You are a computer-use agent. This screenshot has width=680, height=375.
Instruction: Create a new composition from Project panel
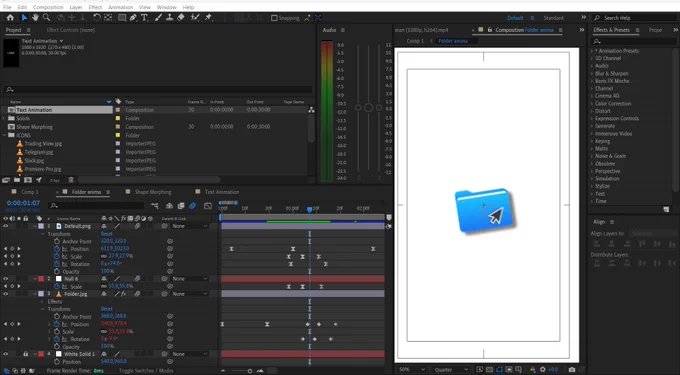[x=28, y=180]
